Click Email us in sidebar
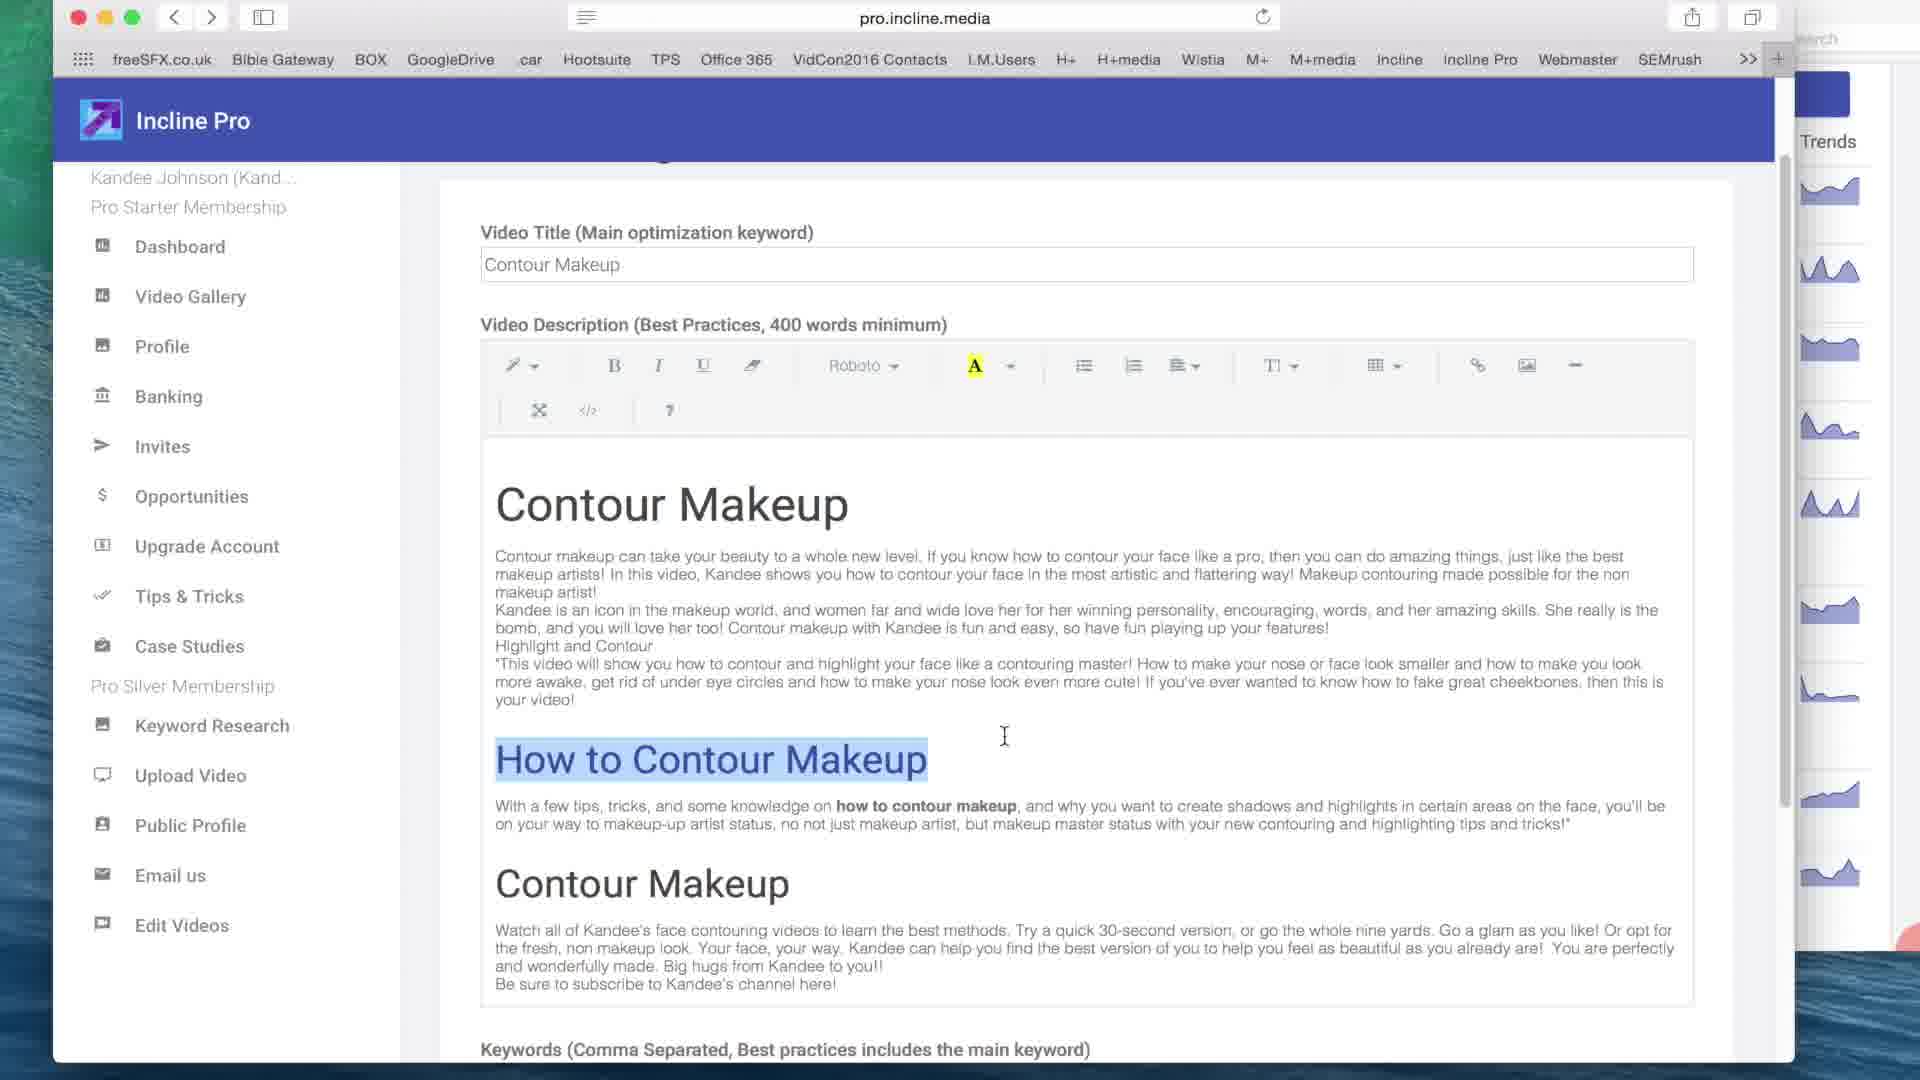Screen dimensions: 1920x1080 tap(170, 876)
